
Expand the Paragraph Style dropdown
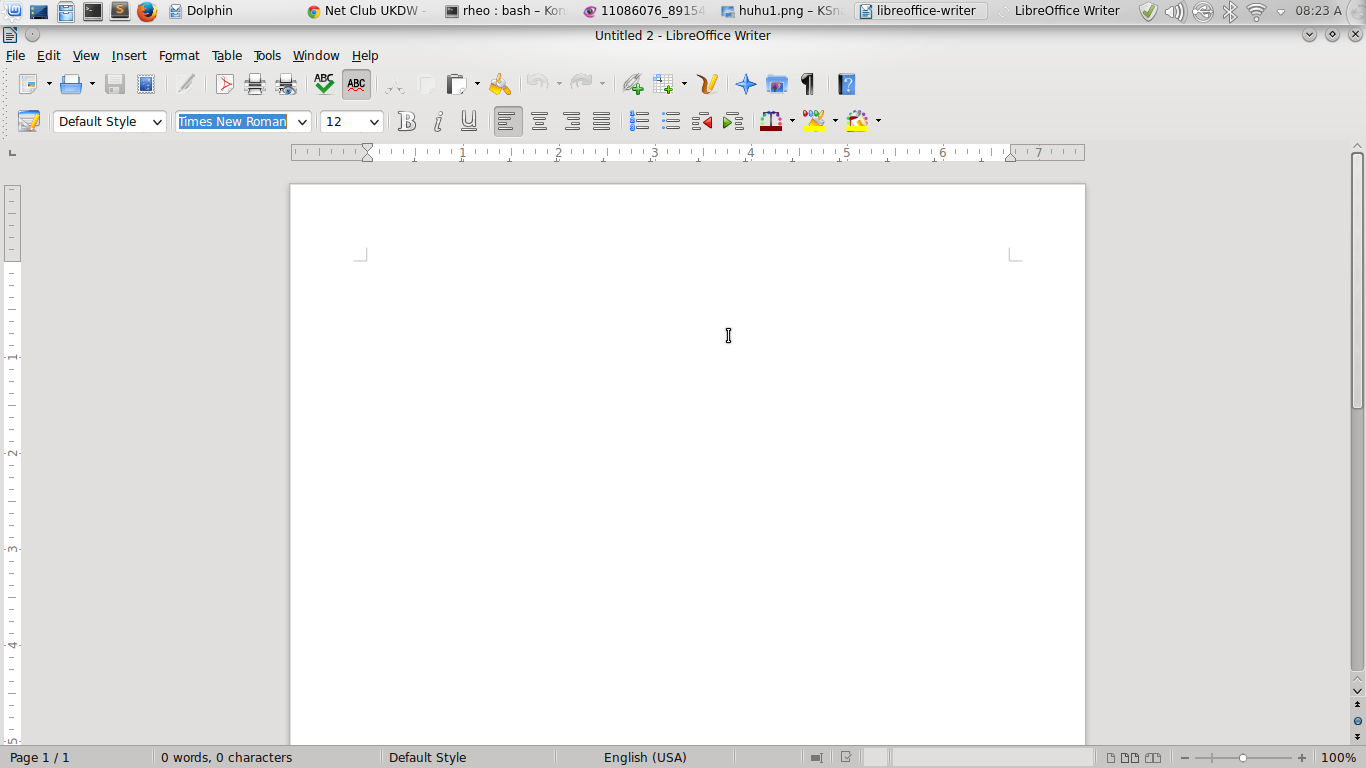pos(157,122)
